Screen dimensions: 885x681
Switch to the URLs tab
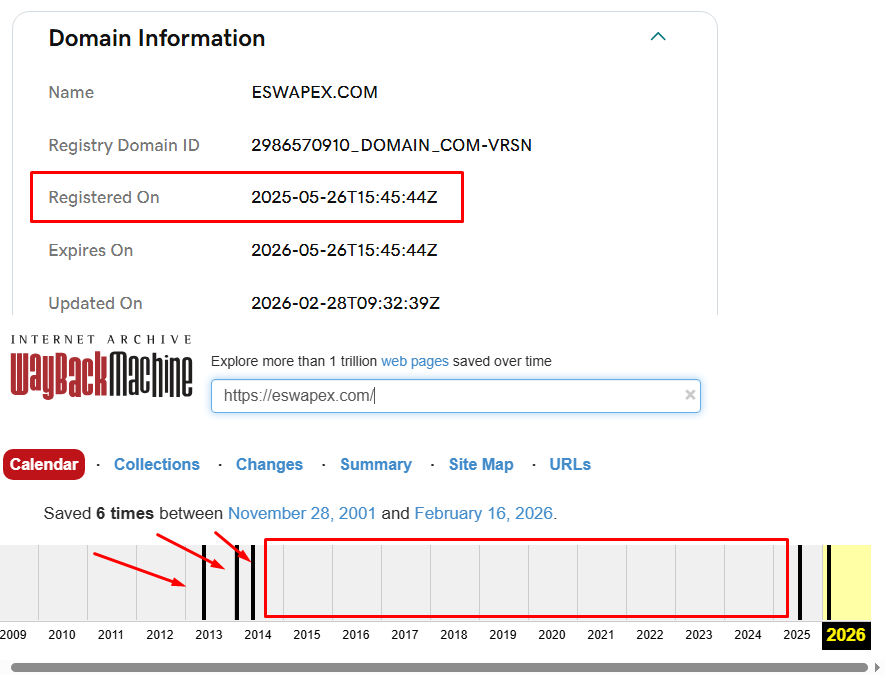pos(570,464)
